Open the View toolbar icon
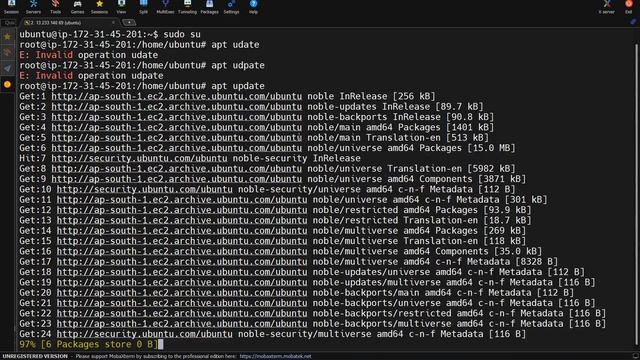 tap(121, 7)
